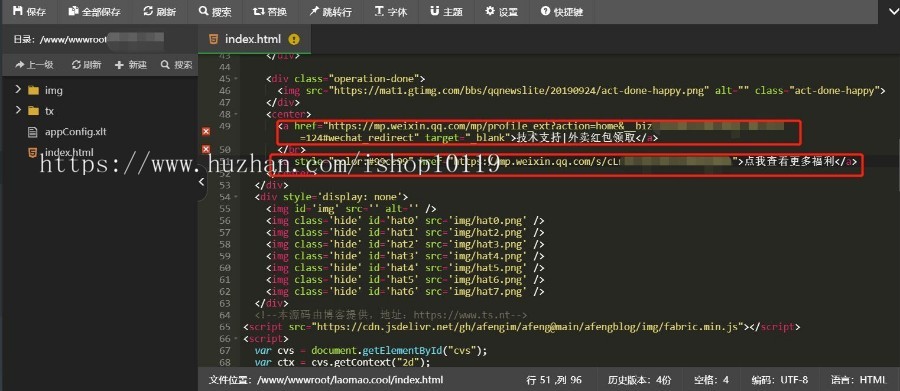
Task: Place the cursor on the 点我查看更多福利 text
Action: click(x=790, y=162)
